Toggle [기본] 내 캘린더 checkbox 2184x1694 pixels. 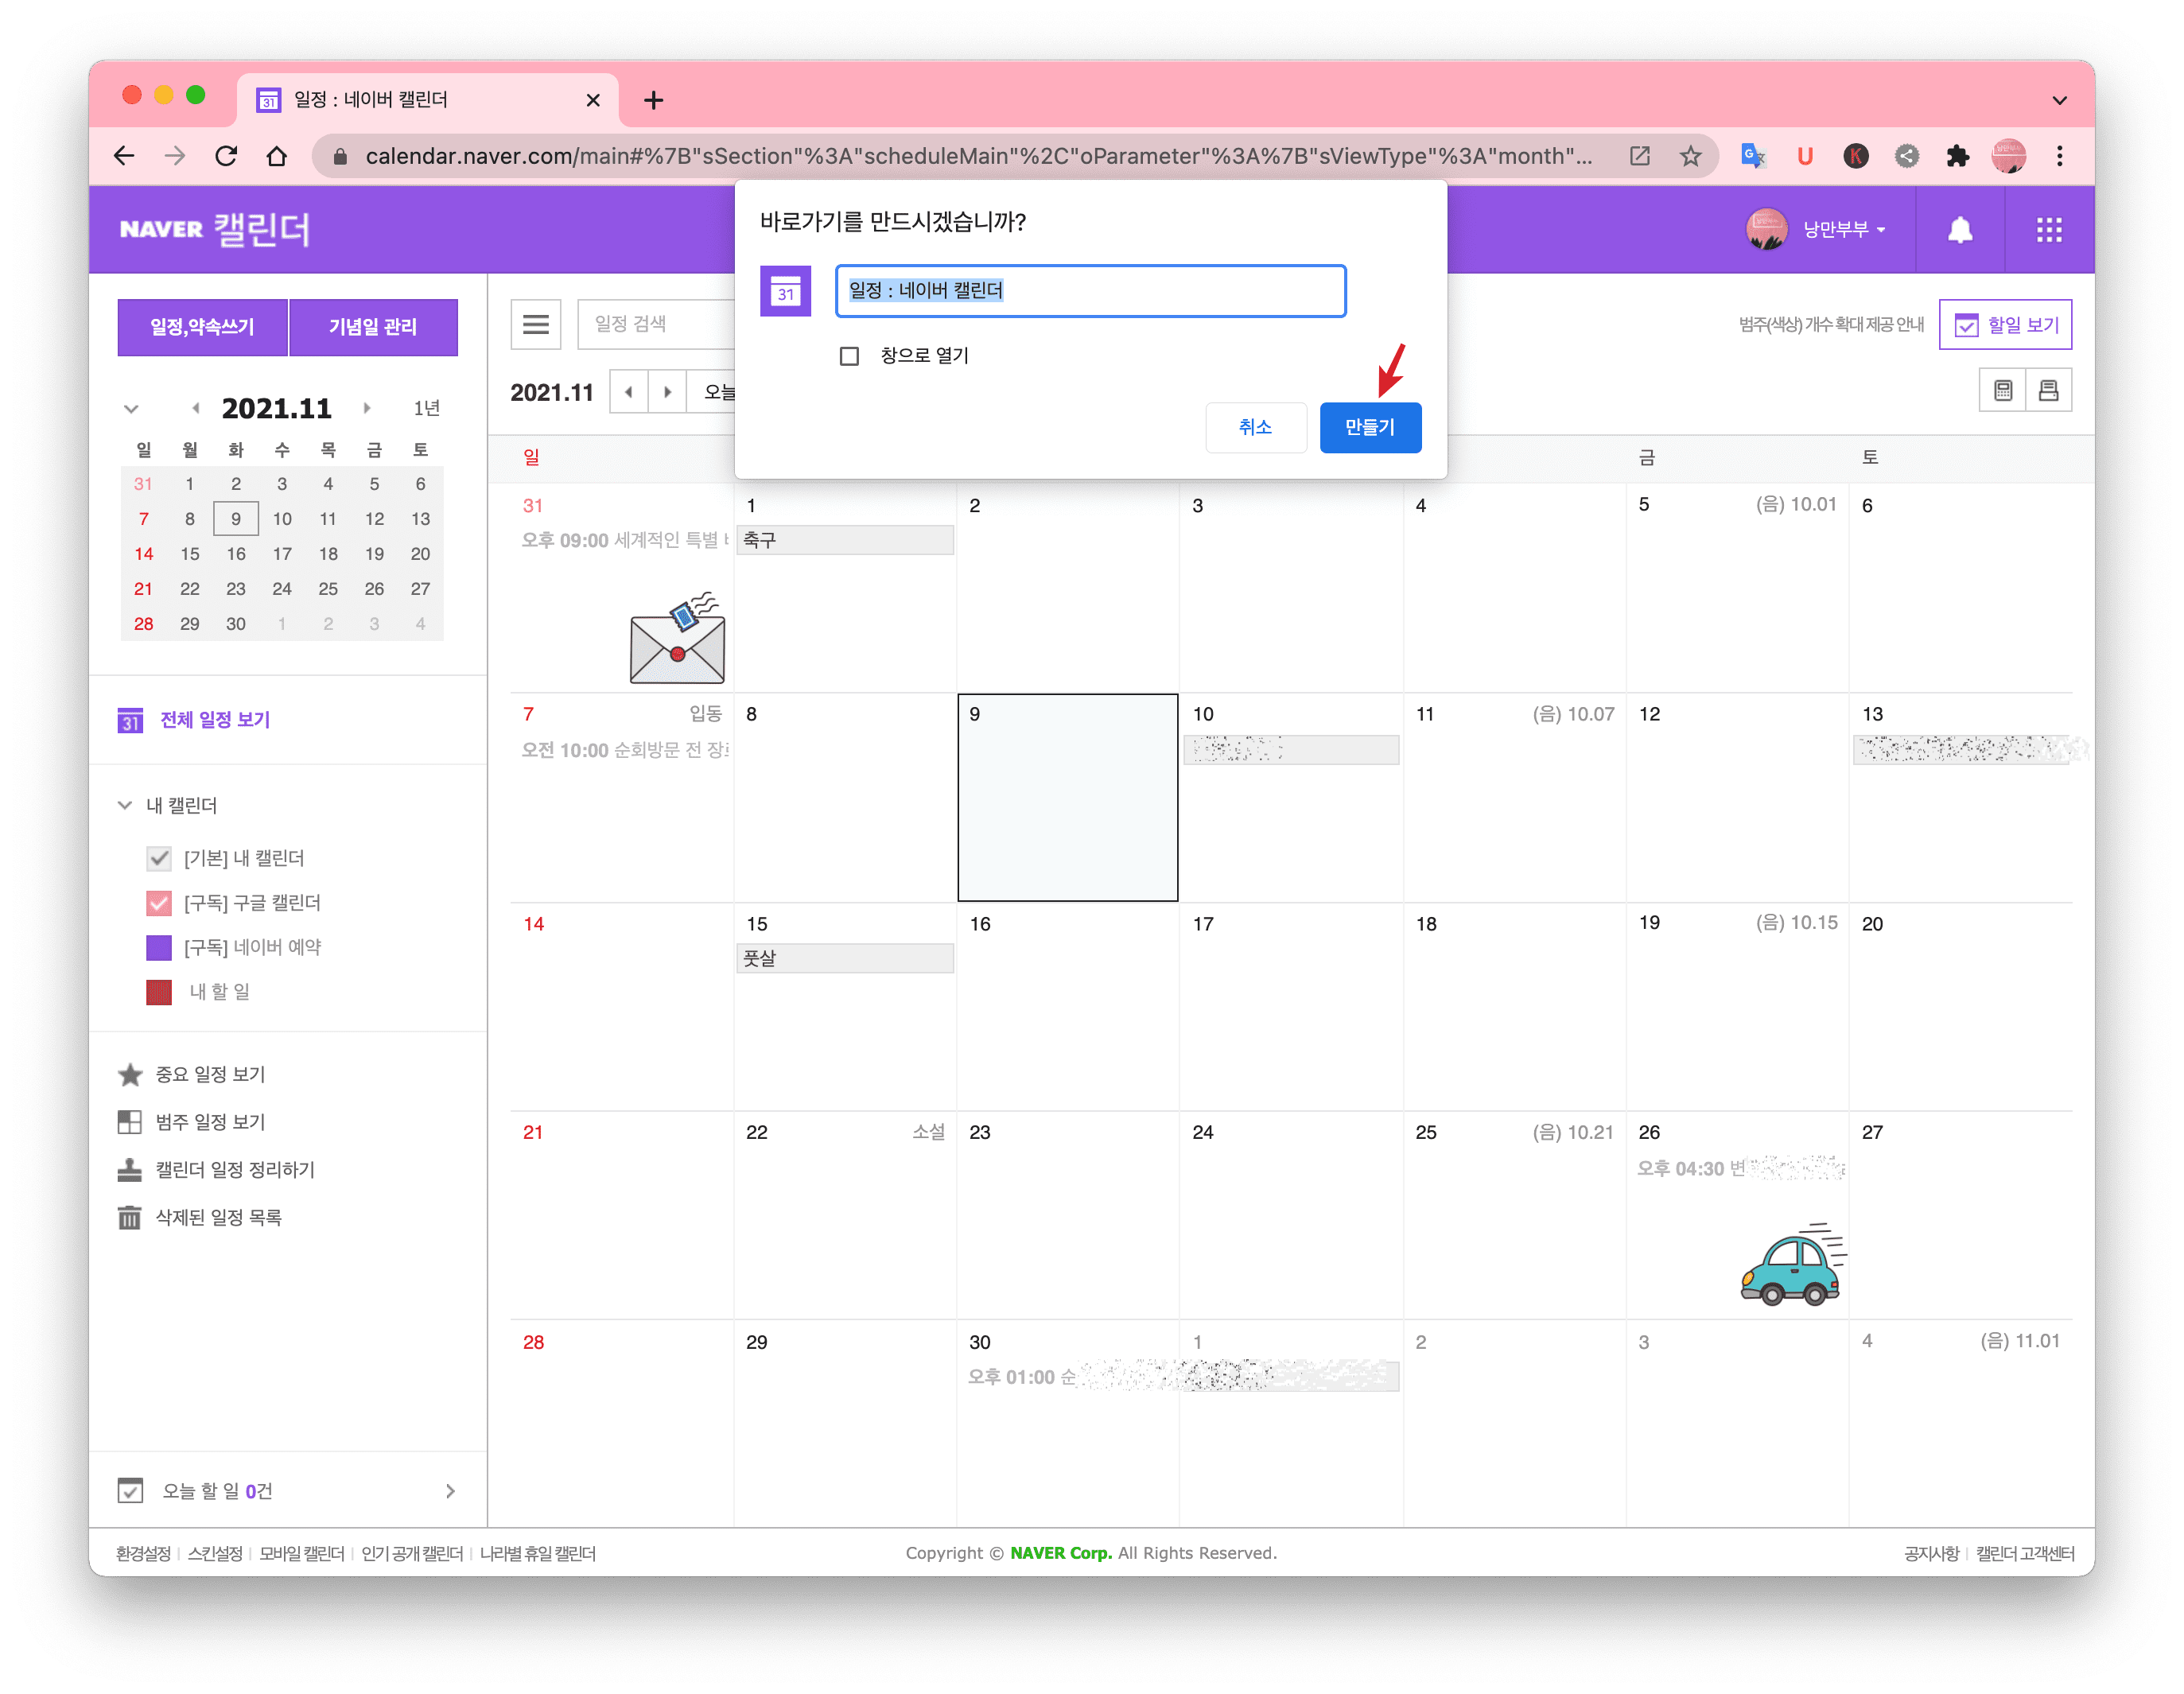click(159, 858)
